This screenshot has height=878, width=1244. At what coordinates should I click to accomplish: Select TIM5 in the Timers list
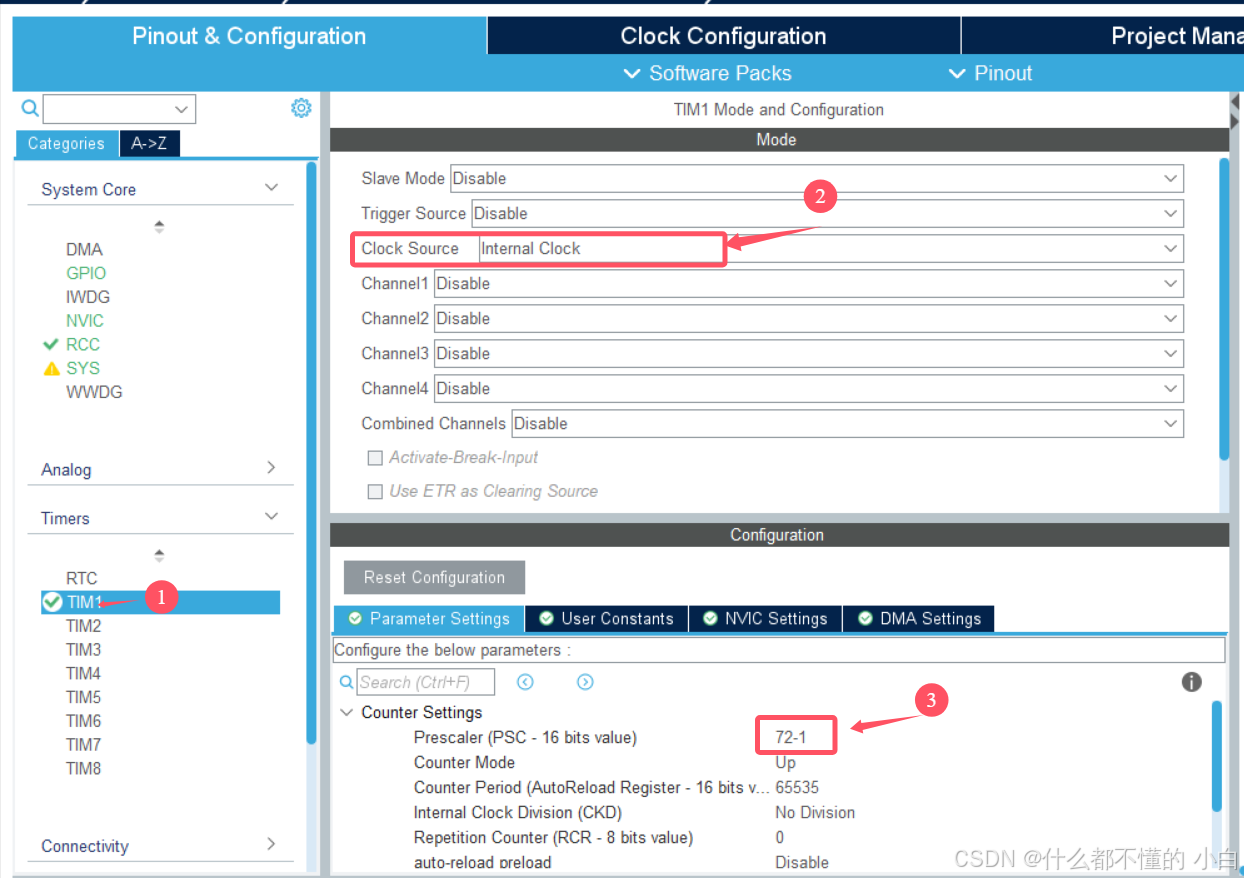point(84,697)
